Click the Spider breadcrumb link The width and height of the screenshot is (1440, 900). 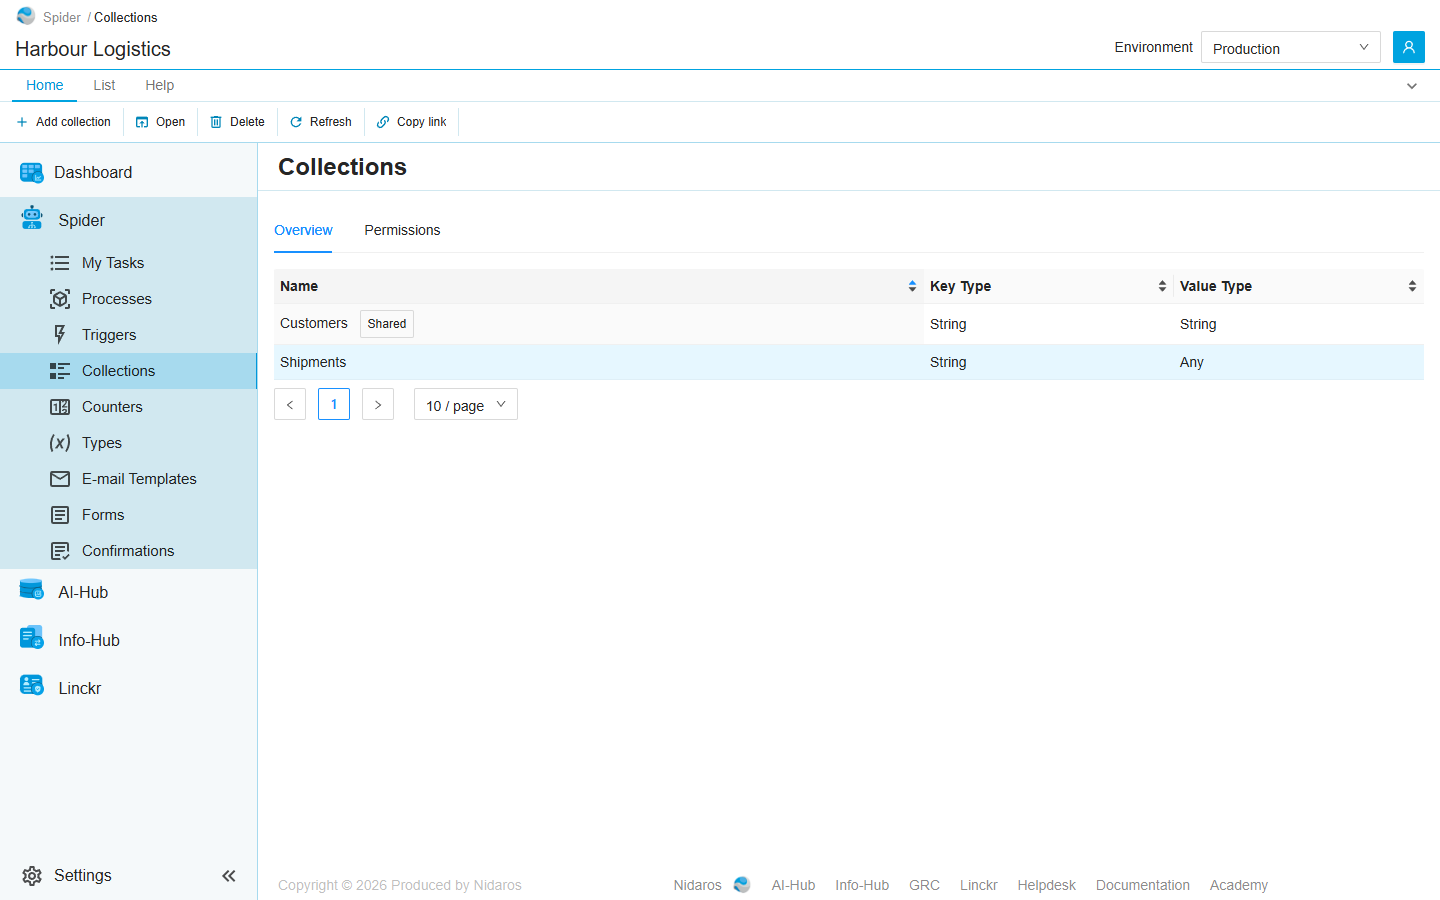[x=62, y=17]
